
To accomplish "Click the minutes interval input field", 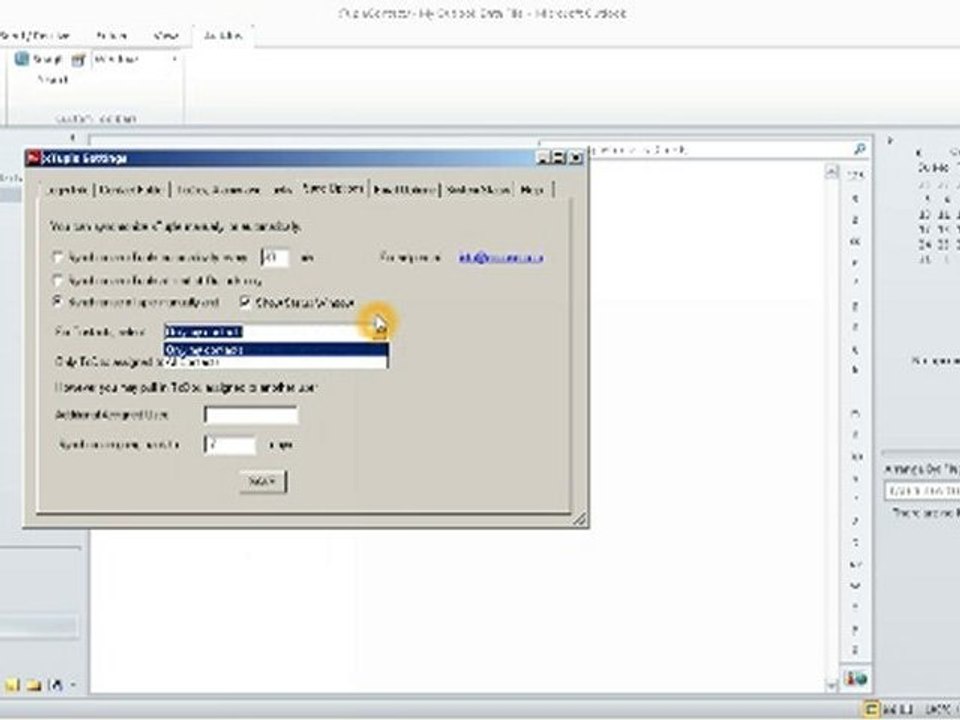I will pyautogui.click(x=275, y=257).
